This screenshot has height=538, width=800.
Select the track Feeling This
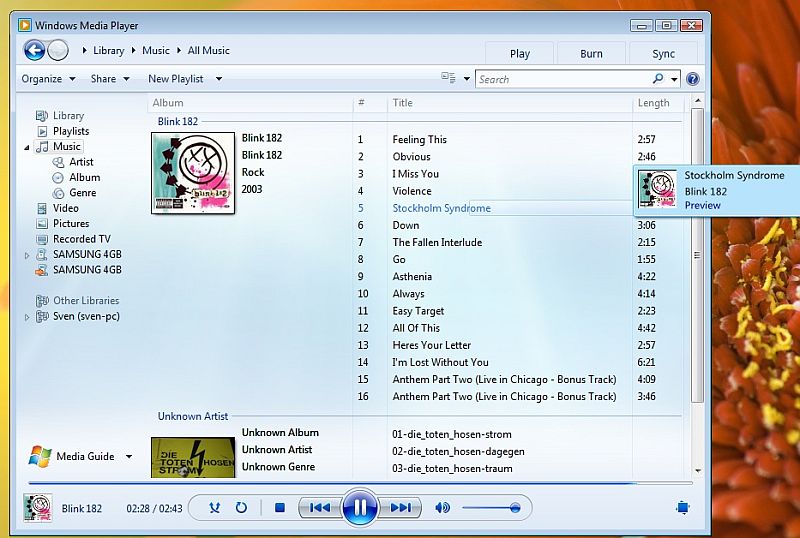click(x=419, y=139)
